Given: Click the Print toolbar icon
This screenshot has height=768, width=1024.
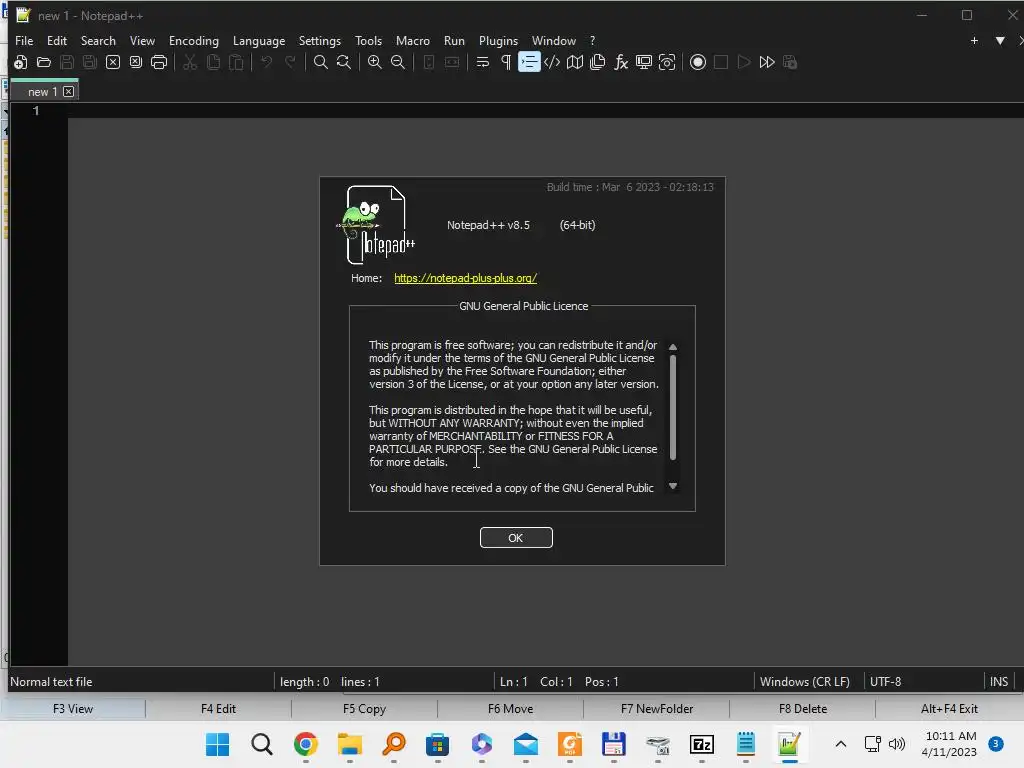Looking at the screenshot, I should tap(159, 62).
